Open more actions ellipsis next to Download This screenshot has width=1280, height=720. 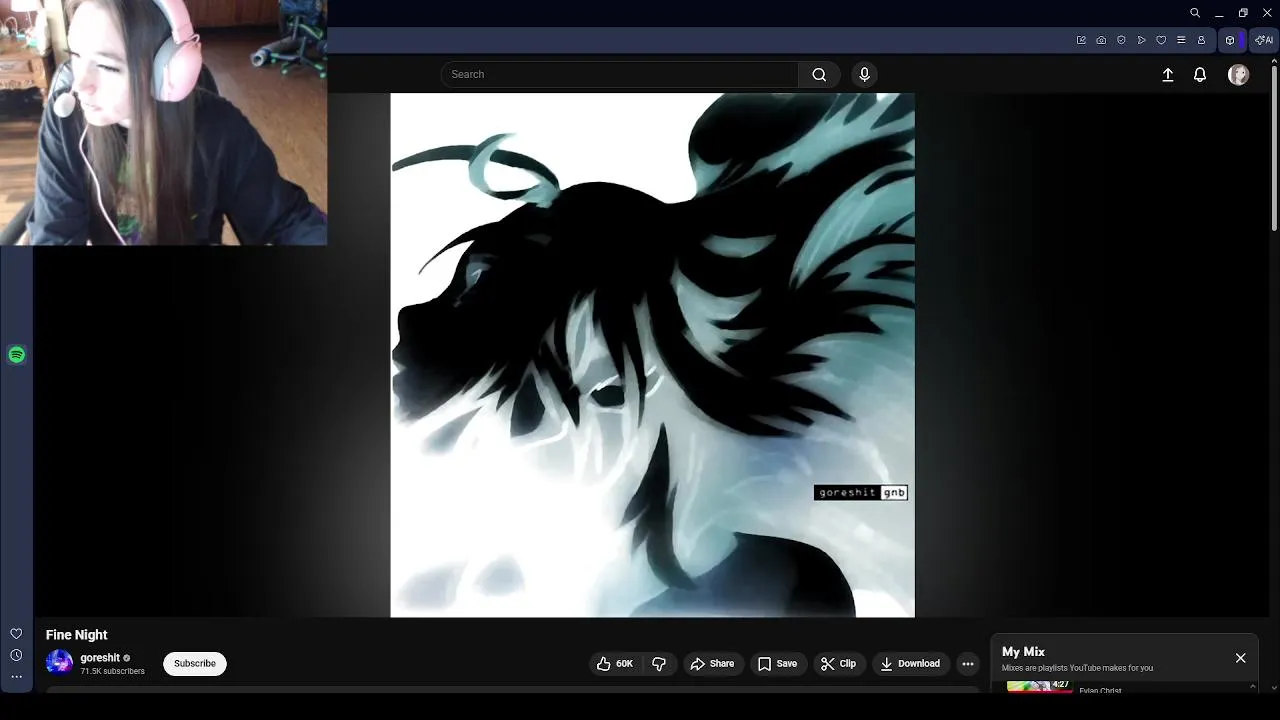click(x=967, y=664)
